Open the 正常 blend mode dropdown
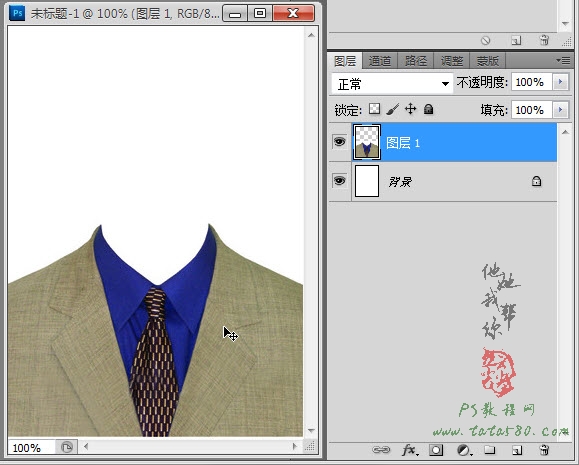The width and height of the screenshot is (579, 465). tap(392, 84)
